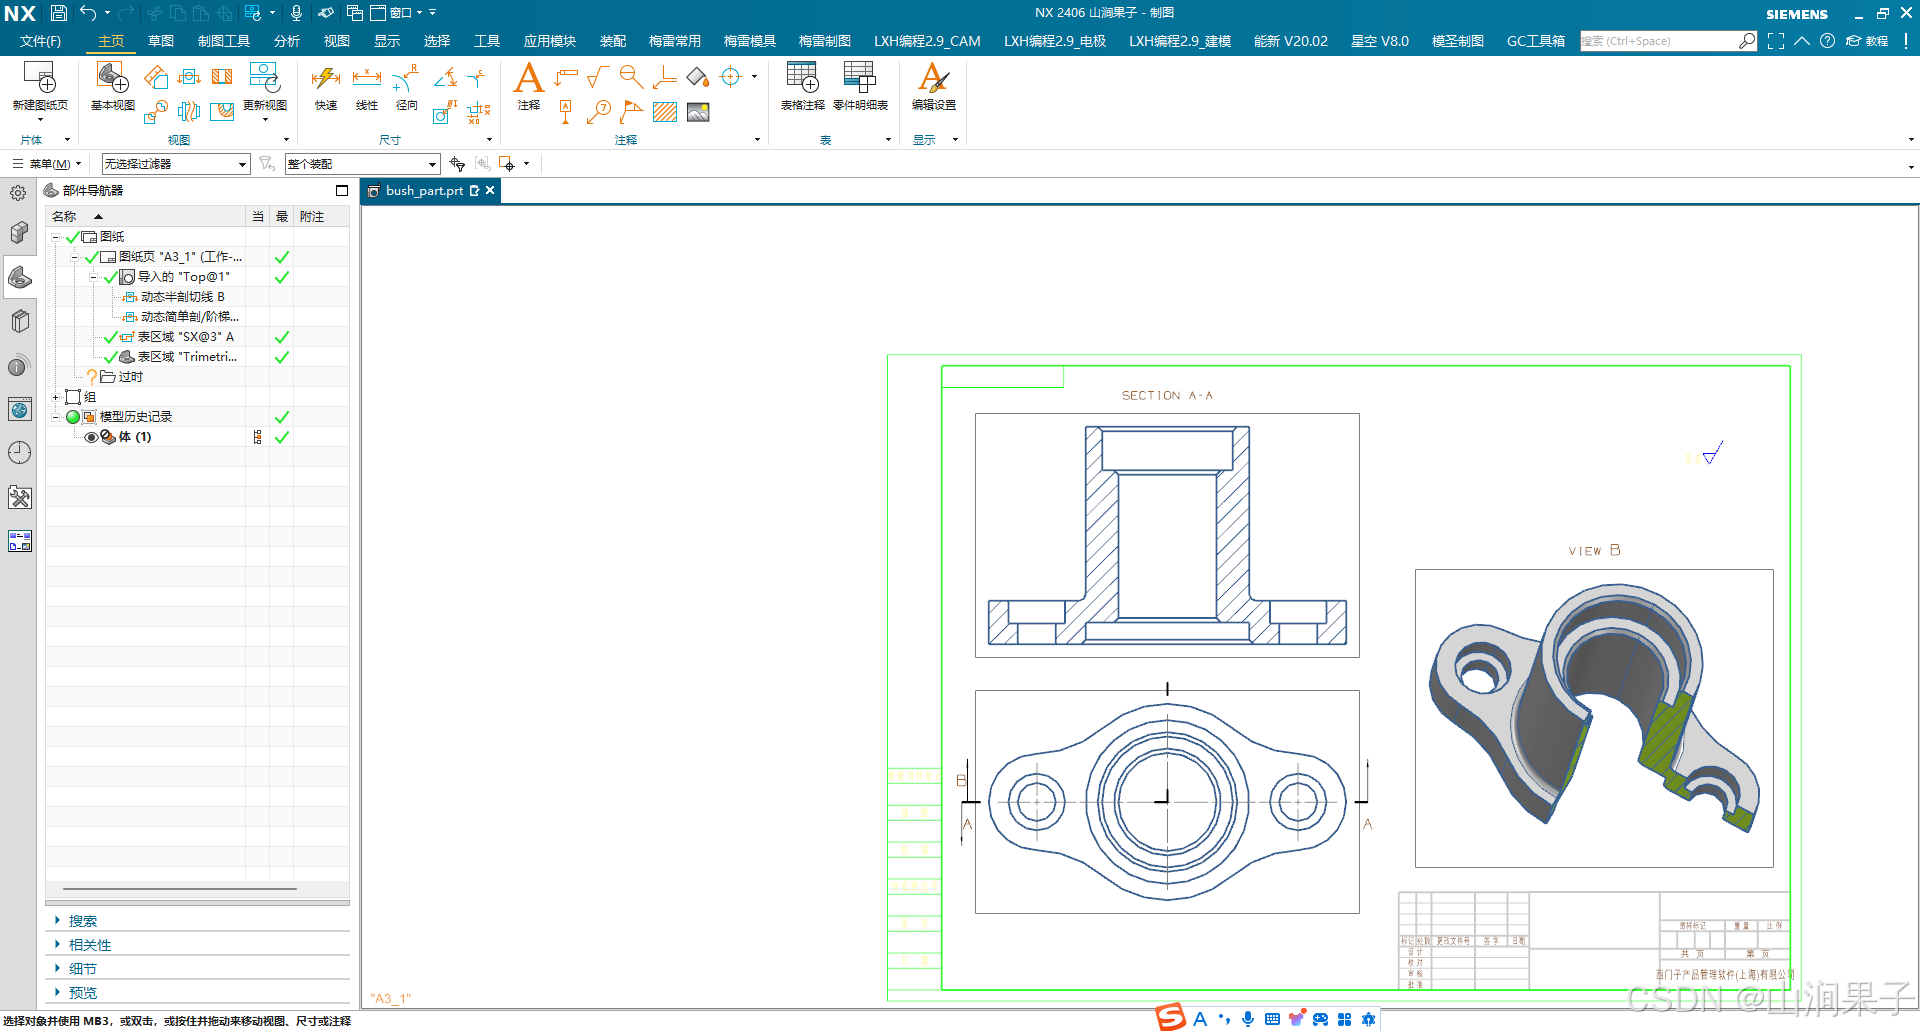The width and height of the screenshot is (1920, 1031).
Task: Click the datum feature symbol icon
Action: point(565,112)
